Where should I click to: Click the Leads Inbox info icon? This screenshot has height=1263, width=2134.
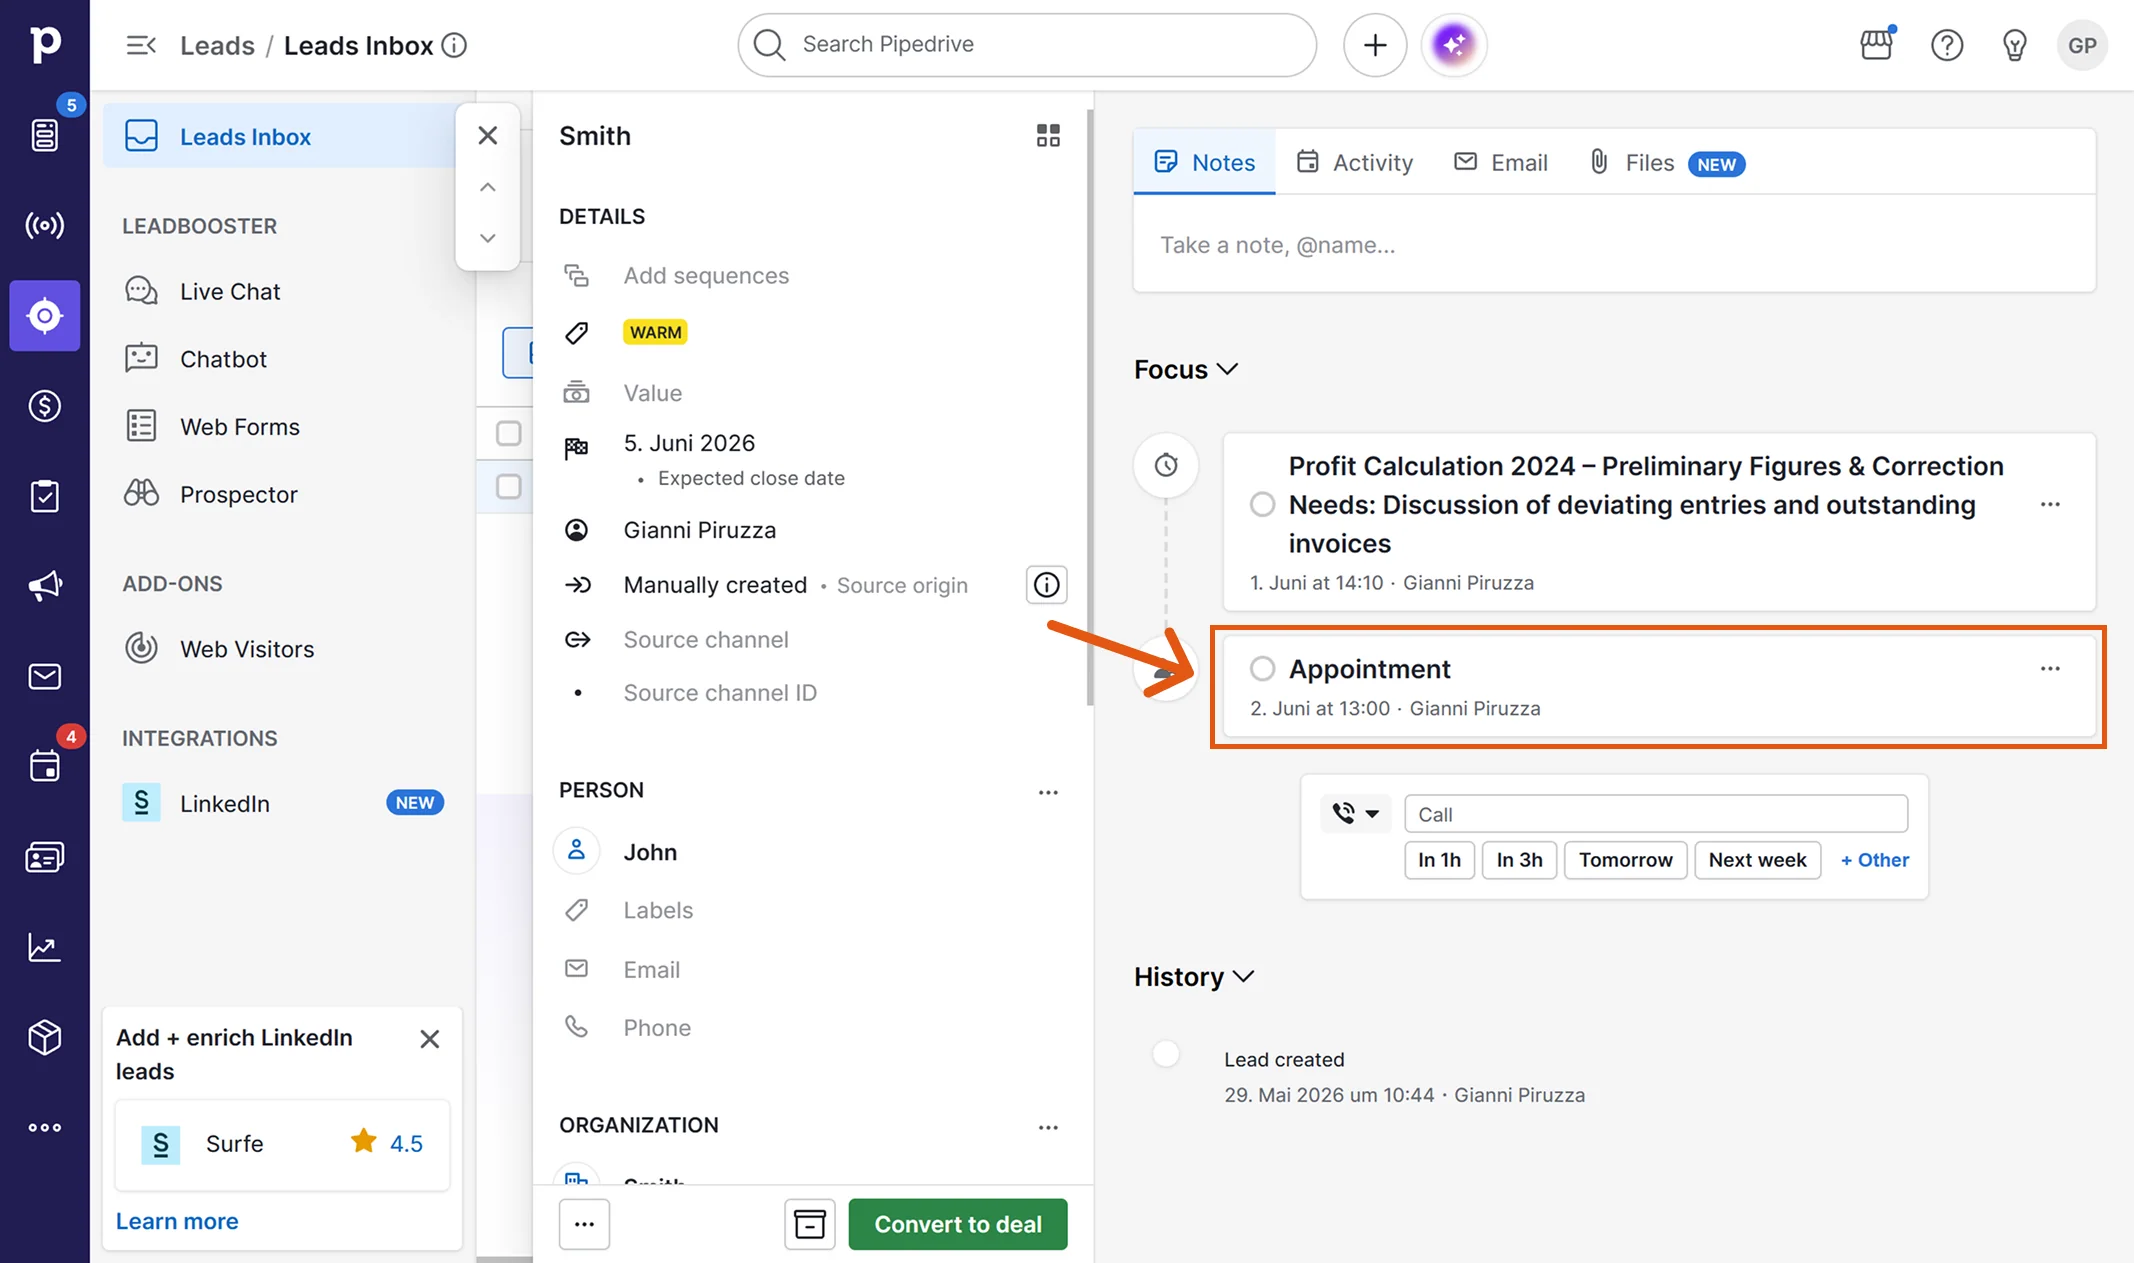pyautogui.click(x=454, y=45)
